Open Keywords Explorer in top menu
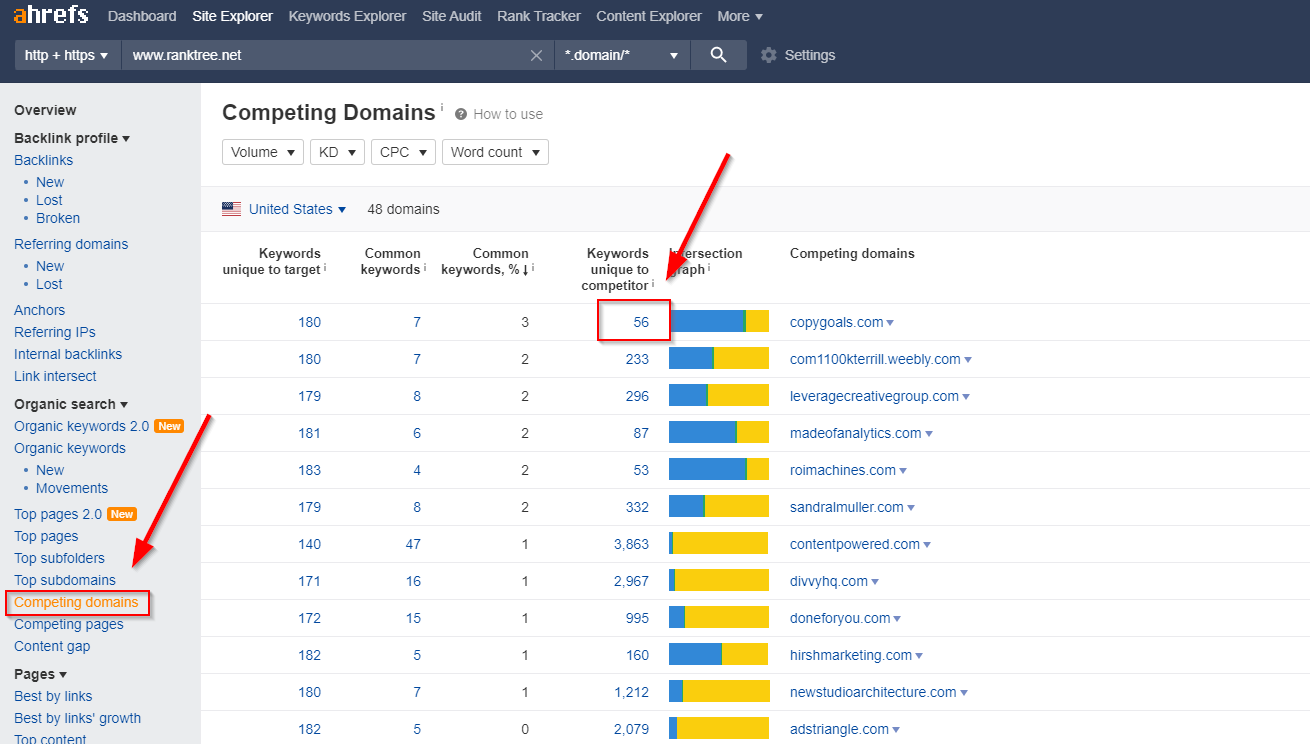This screenshot has width=1310, height=744. 347,16
